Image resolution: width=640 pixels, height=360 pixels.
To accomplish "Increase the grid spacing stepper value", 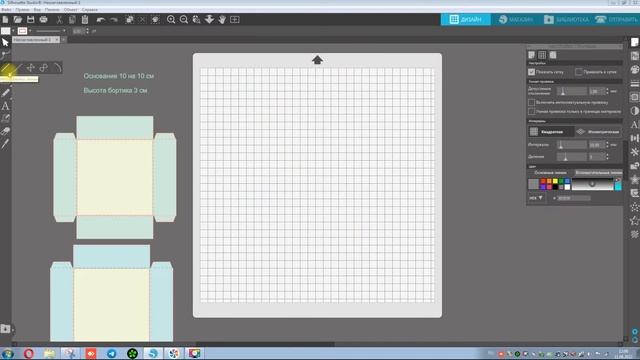I will 607,143.
